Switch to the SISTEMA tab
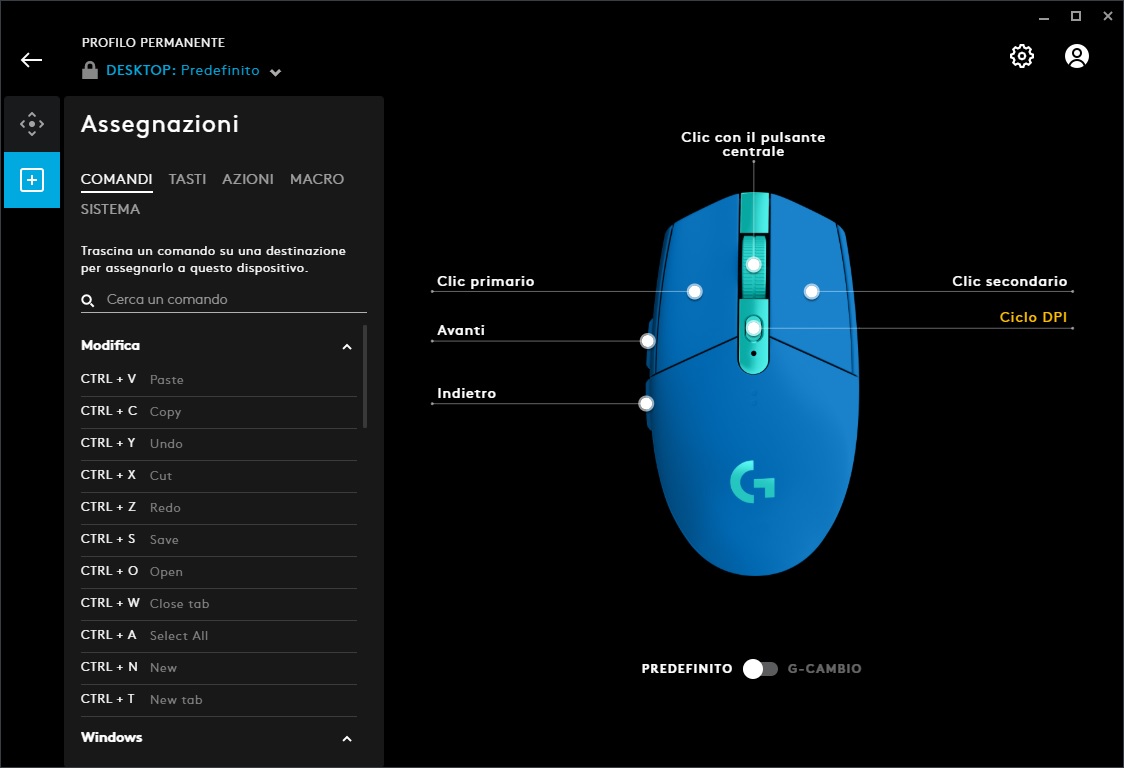The width and height of the screenshot is (1124, 768). (x=110, y=209)
